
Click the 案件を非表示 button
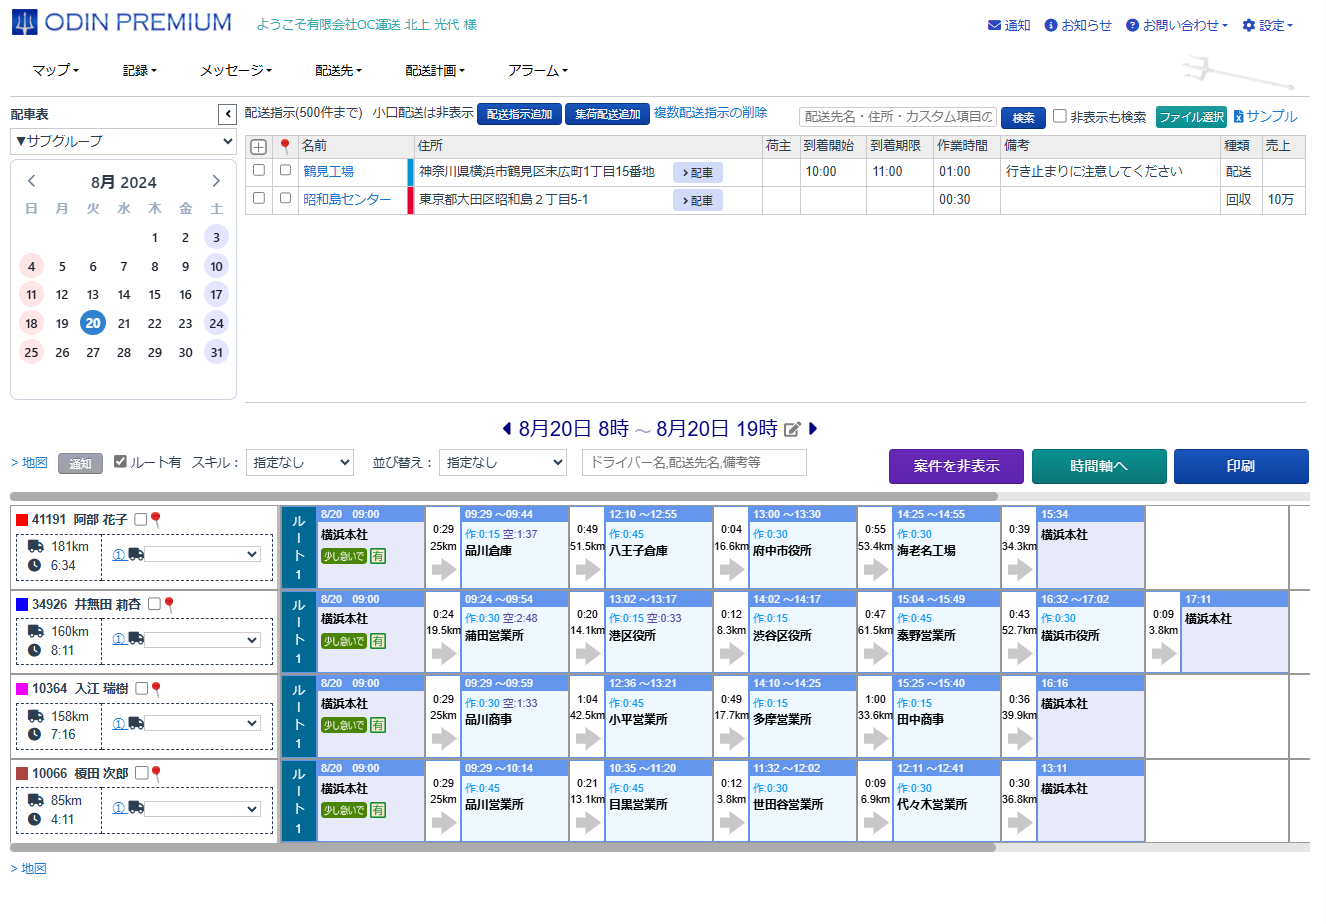(956, 466)
